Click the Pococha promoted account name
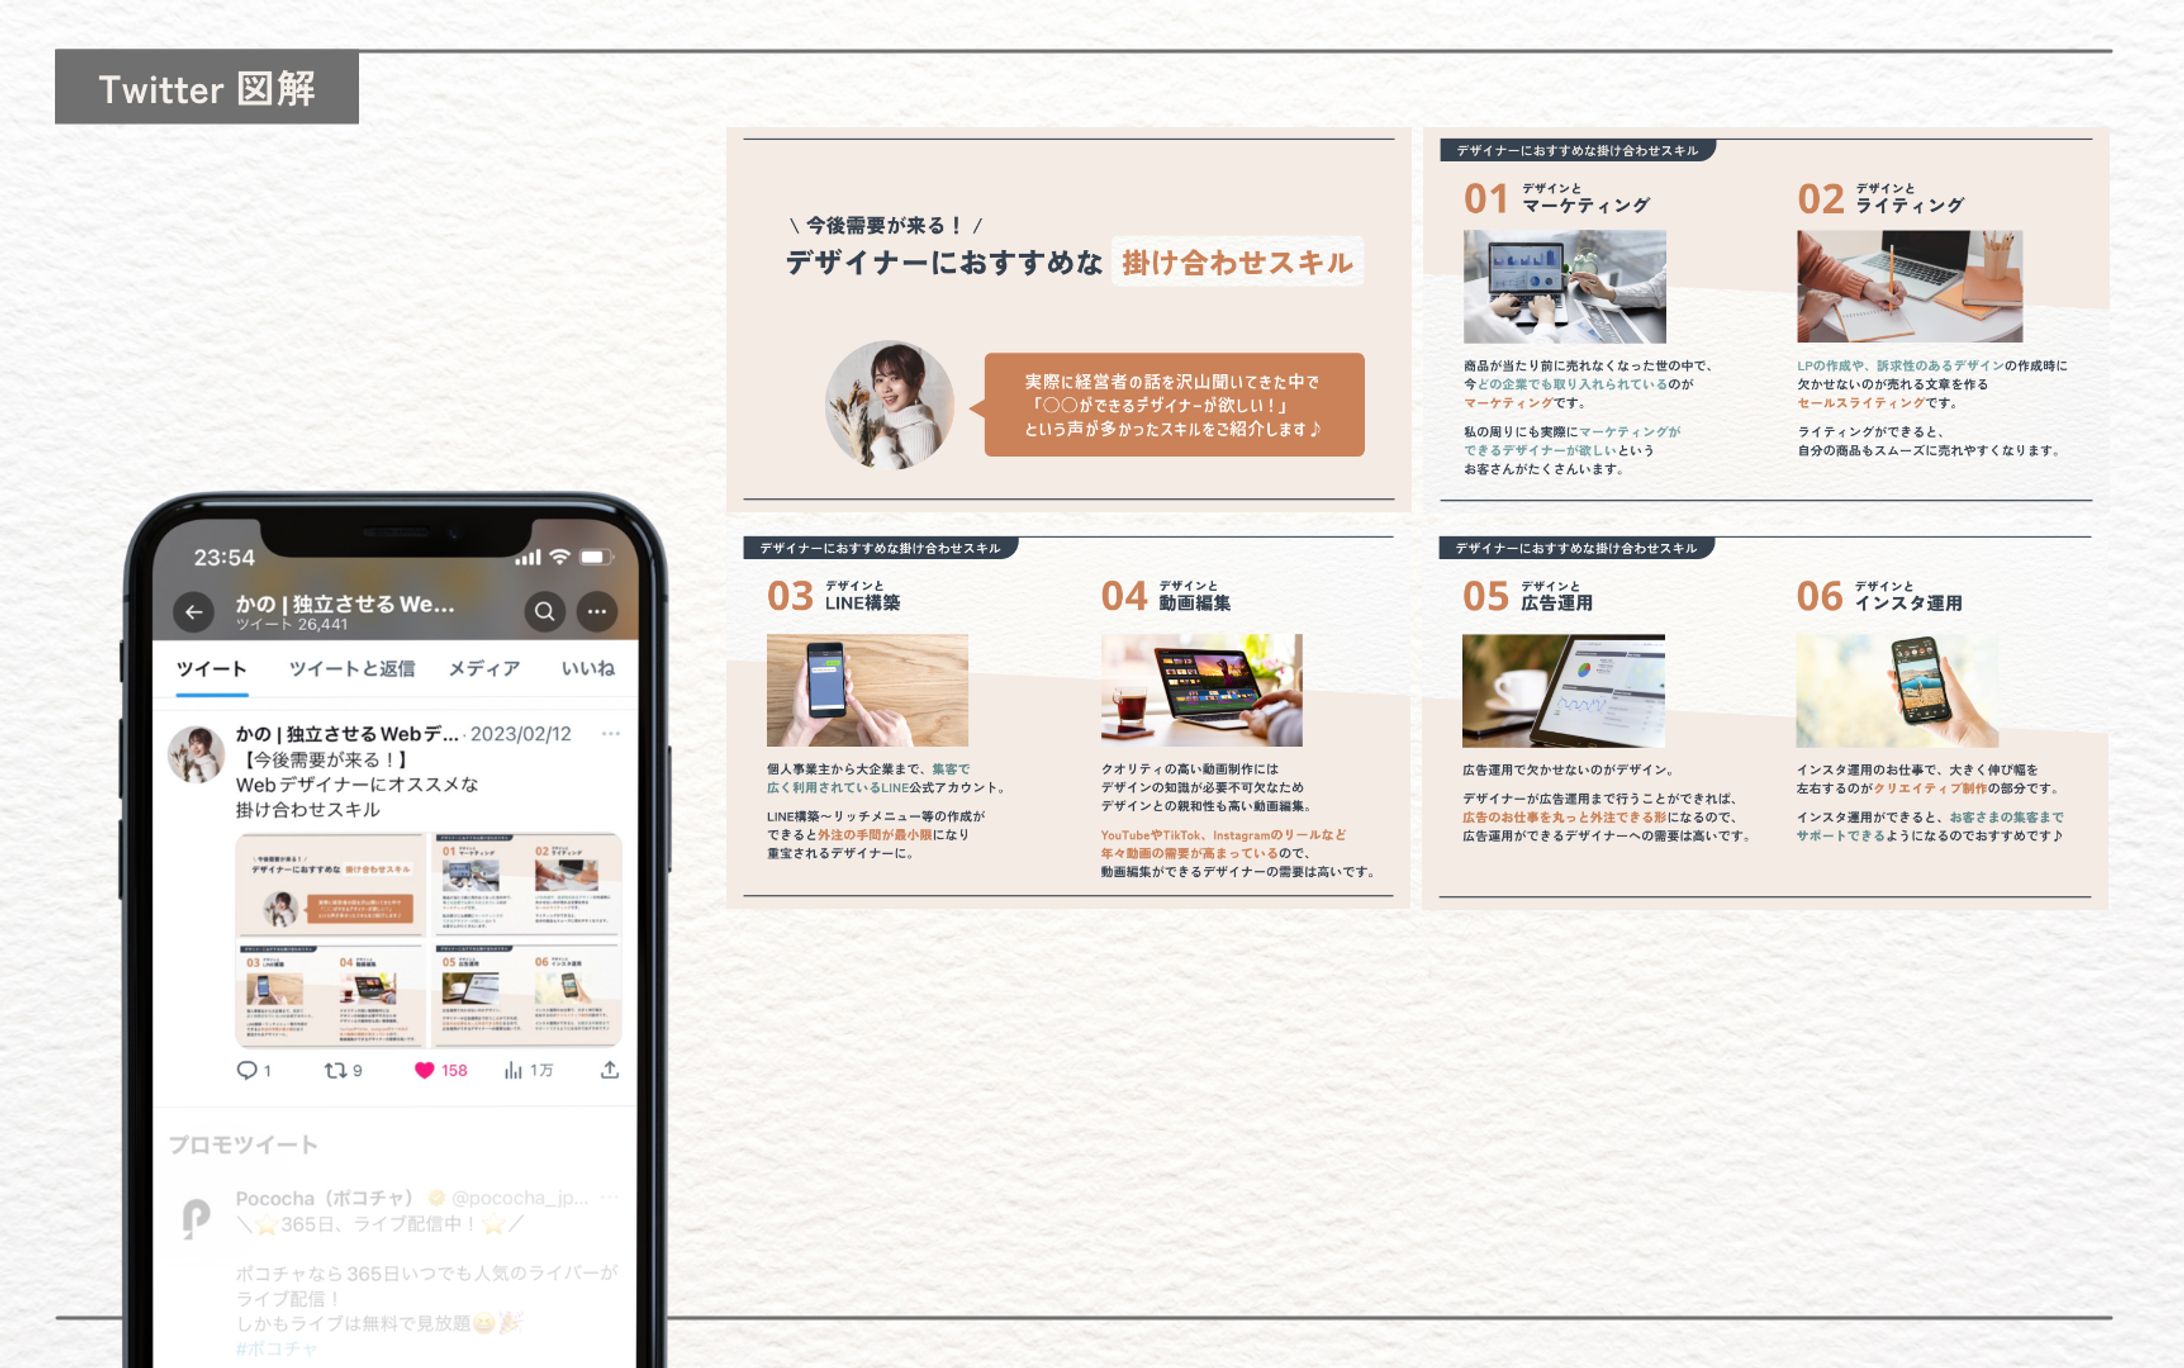The height and width of the screenshot is (1368, 2184). (x=325, y=1198)
